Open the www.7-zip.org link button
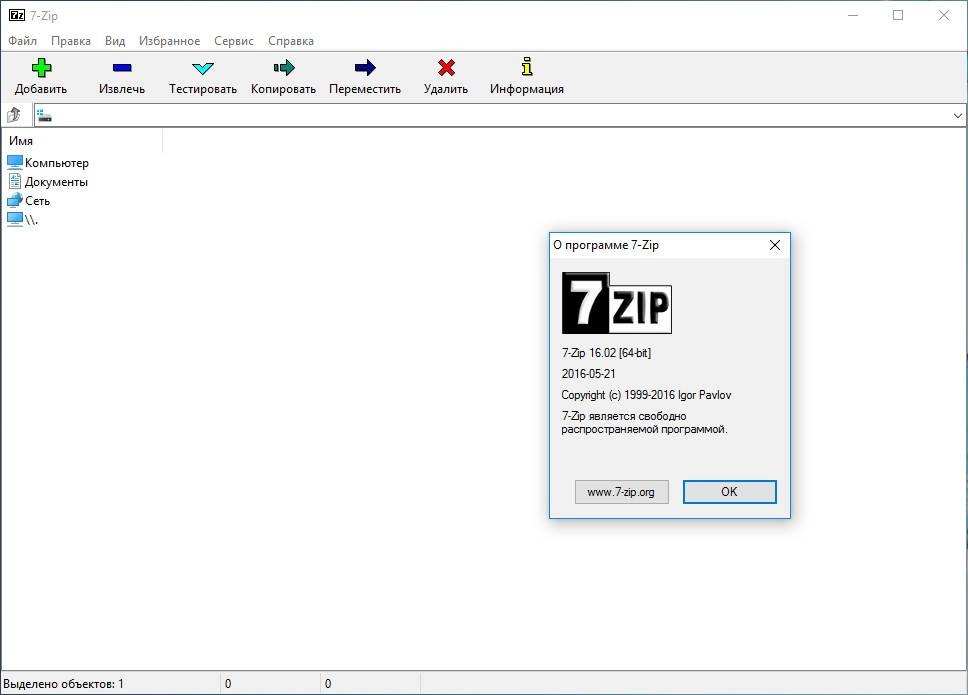 (621, 492)
